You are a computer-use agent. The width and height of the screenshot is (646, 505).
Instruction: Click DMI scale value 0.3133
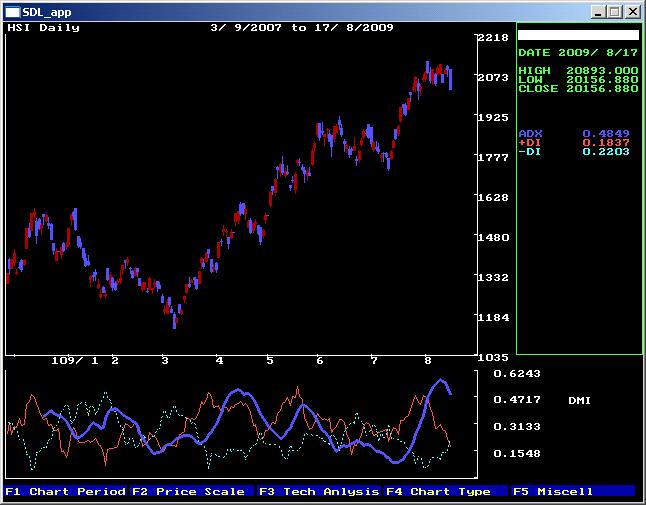[x=517, y=427]
